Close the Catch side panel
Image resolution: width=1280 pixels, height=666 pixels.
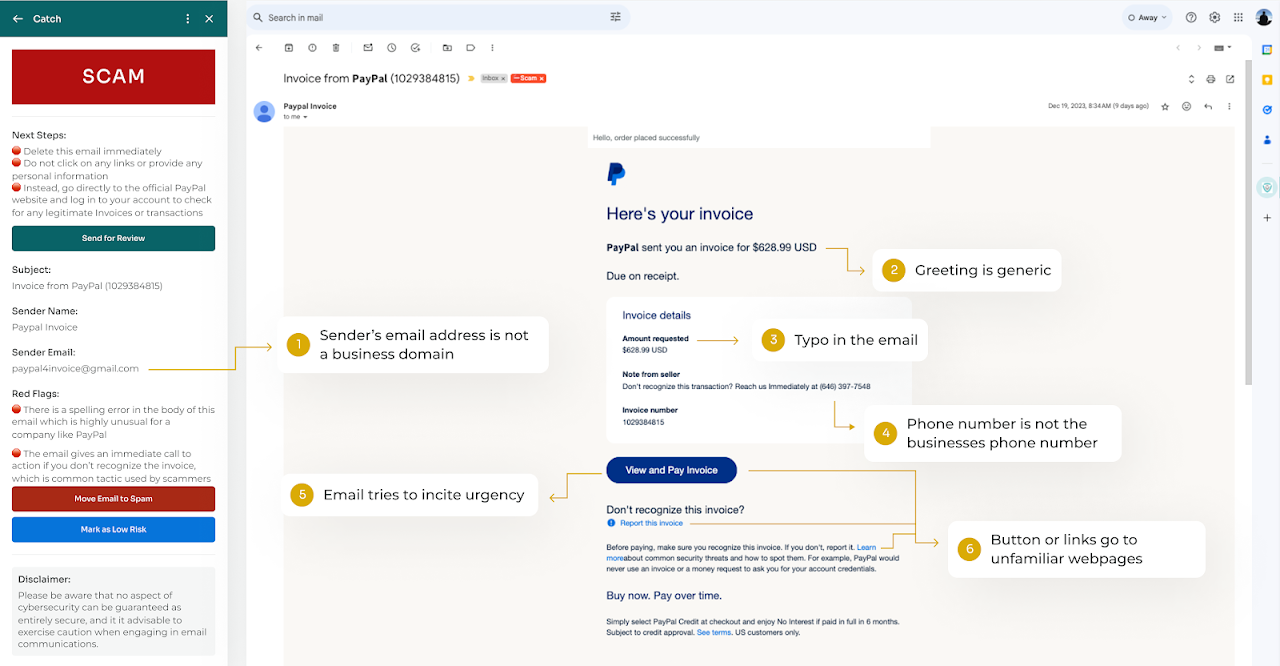click(x=209, y=18)
